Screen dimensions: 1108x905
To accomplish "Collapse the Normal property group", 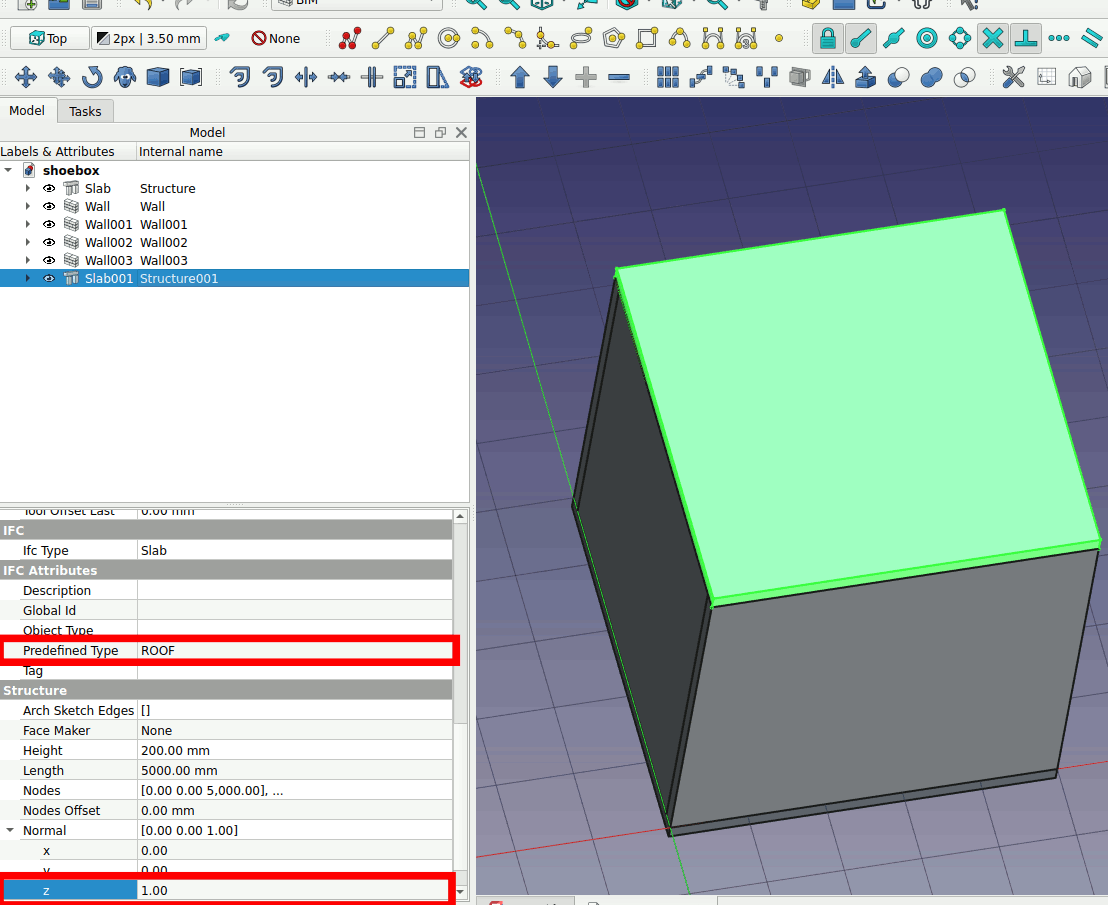I will (11, 831).
